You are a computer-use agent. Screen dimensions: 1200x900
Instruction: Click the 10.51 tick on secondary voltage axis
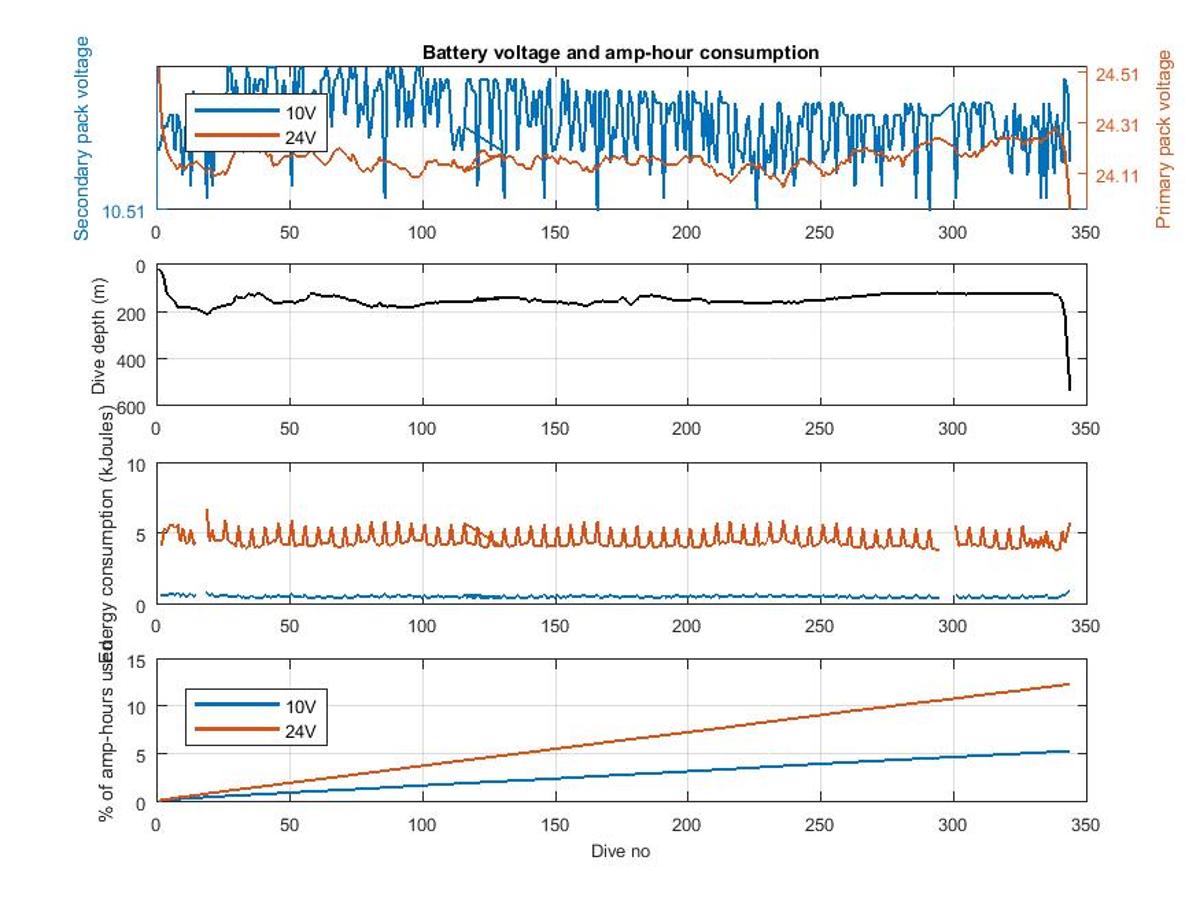tap(125, 211)
